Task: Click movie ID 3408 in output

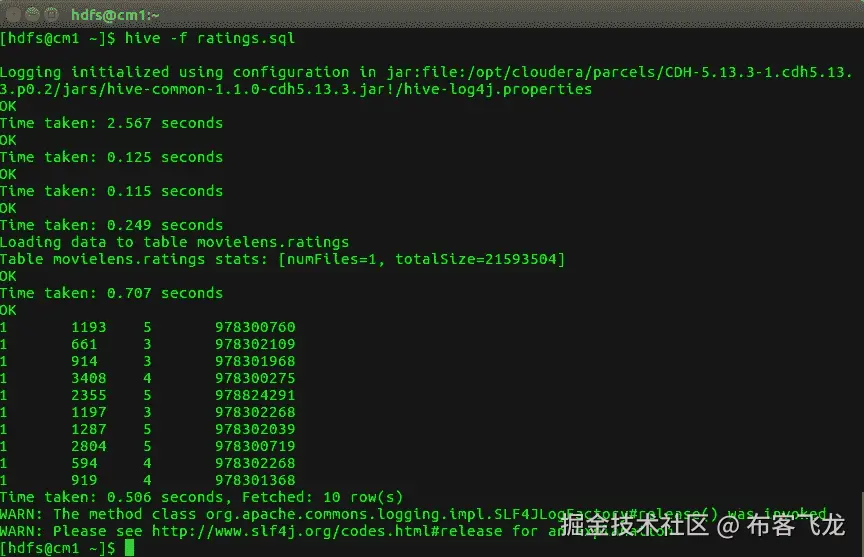Action: point(89,378)
